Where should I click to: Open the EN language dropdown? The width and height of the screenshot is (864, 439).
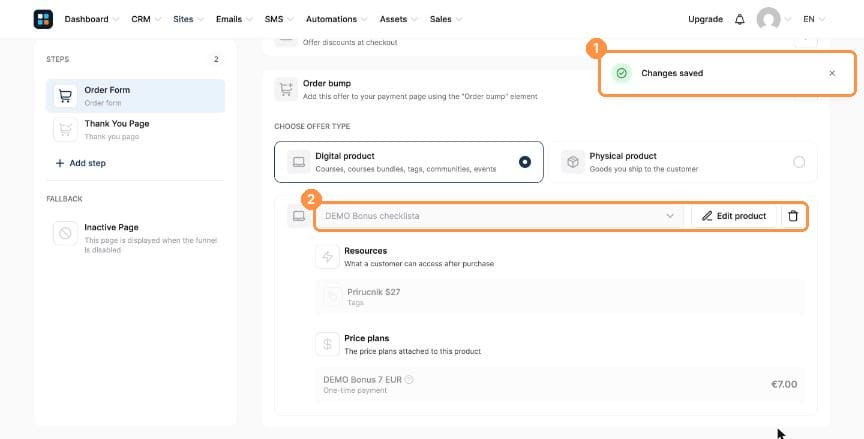(814, 19)
